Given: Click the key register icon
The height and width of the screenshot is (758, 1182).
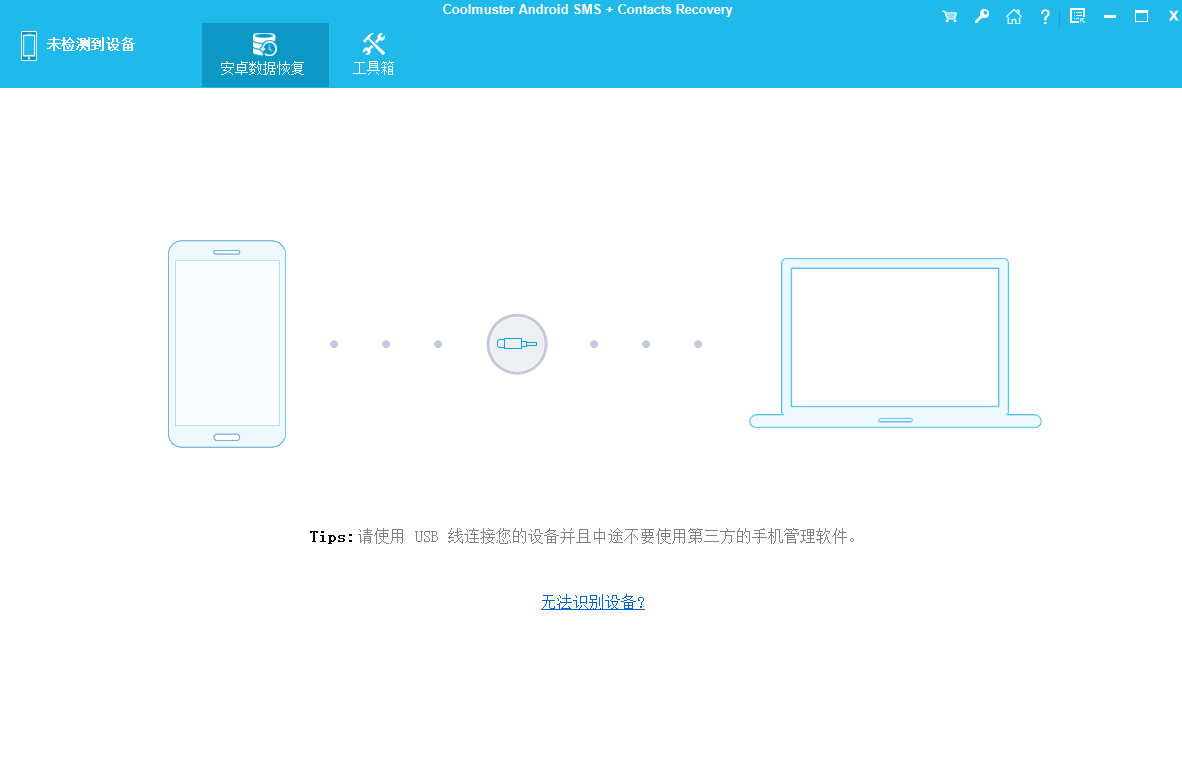Looking at the screenshot, I should (x=981, y=17).
